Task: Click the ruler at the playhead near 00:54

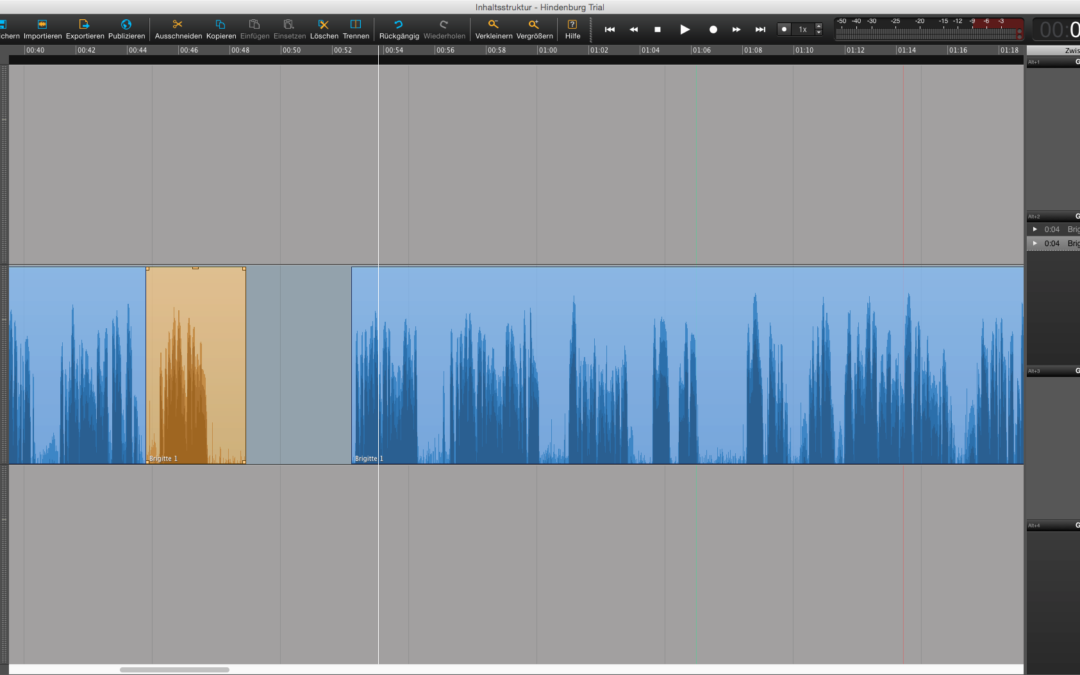Action: click(x=378, y=50)
